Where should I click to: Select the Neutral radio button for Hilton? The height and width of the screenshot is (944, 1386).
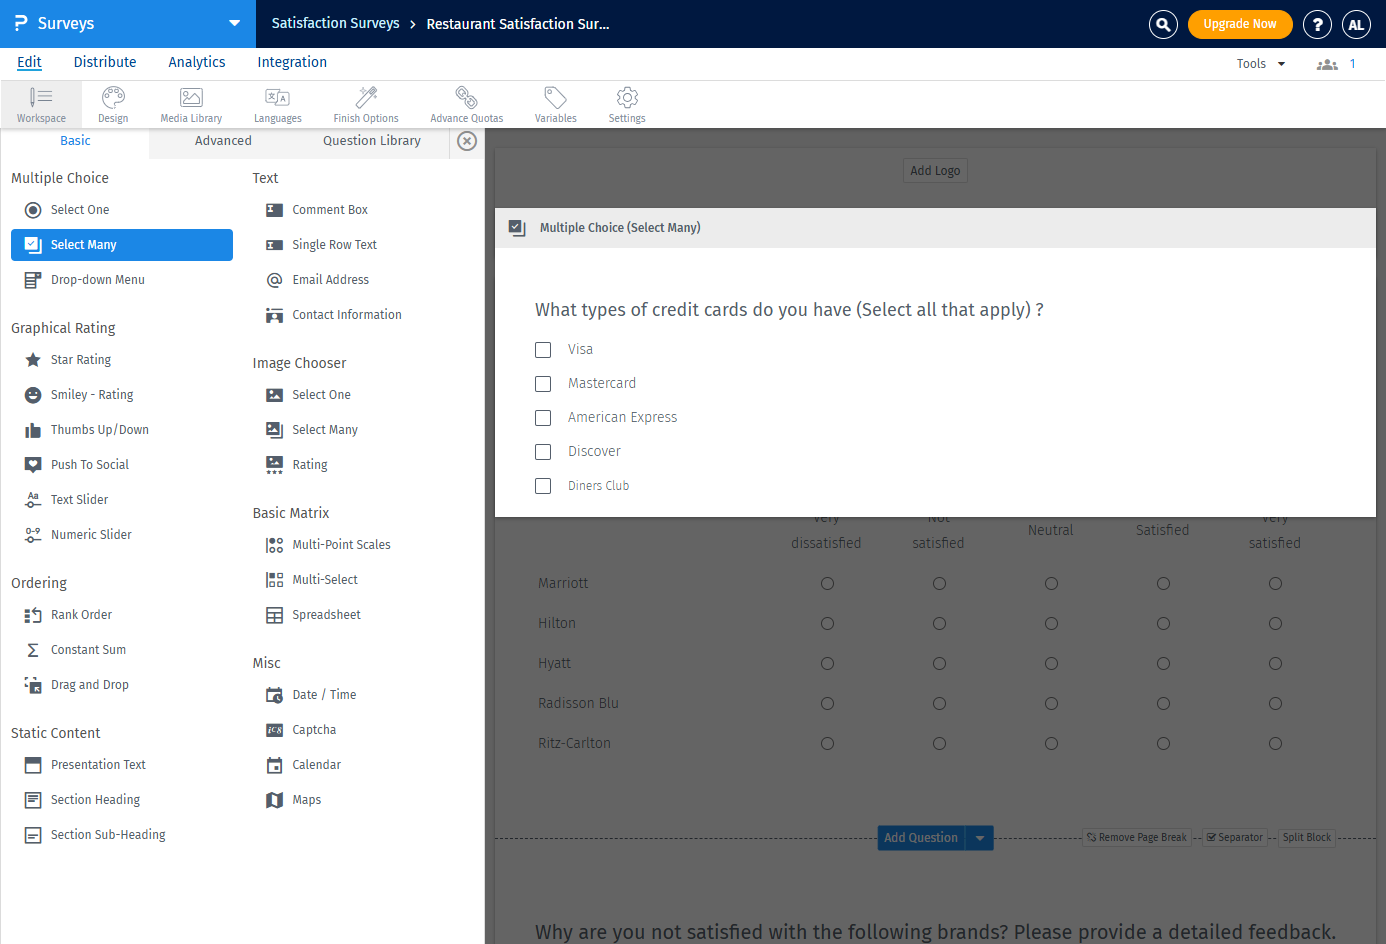point(1051,623)
